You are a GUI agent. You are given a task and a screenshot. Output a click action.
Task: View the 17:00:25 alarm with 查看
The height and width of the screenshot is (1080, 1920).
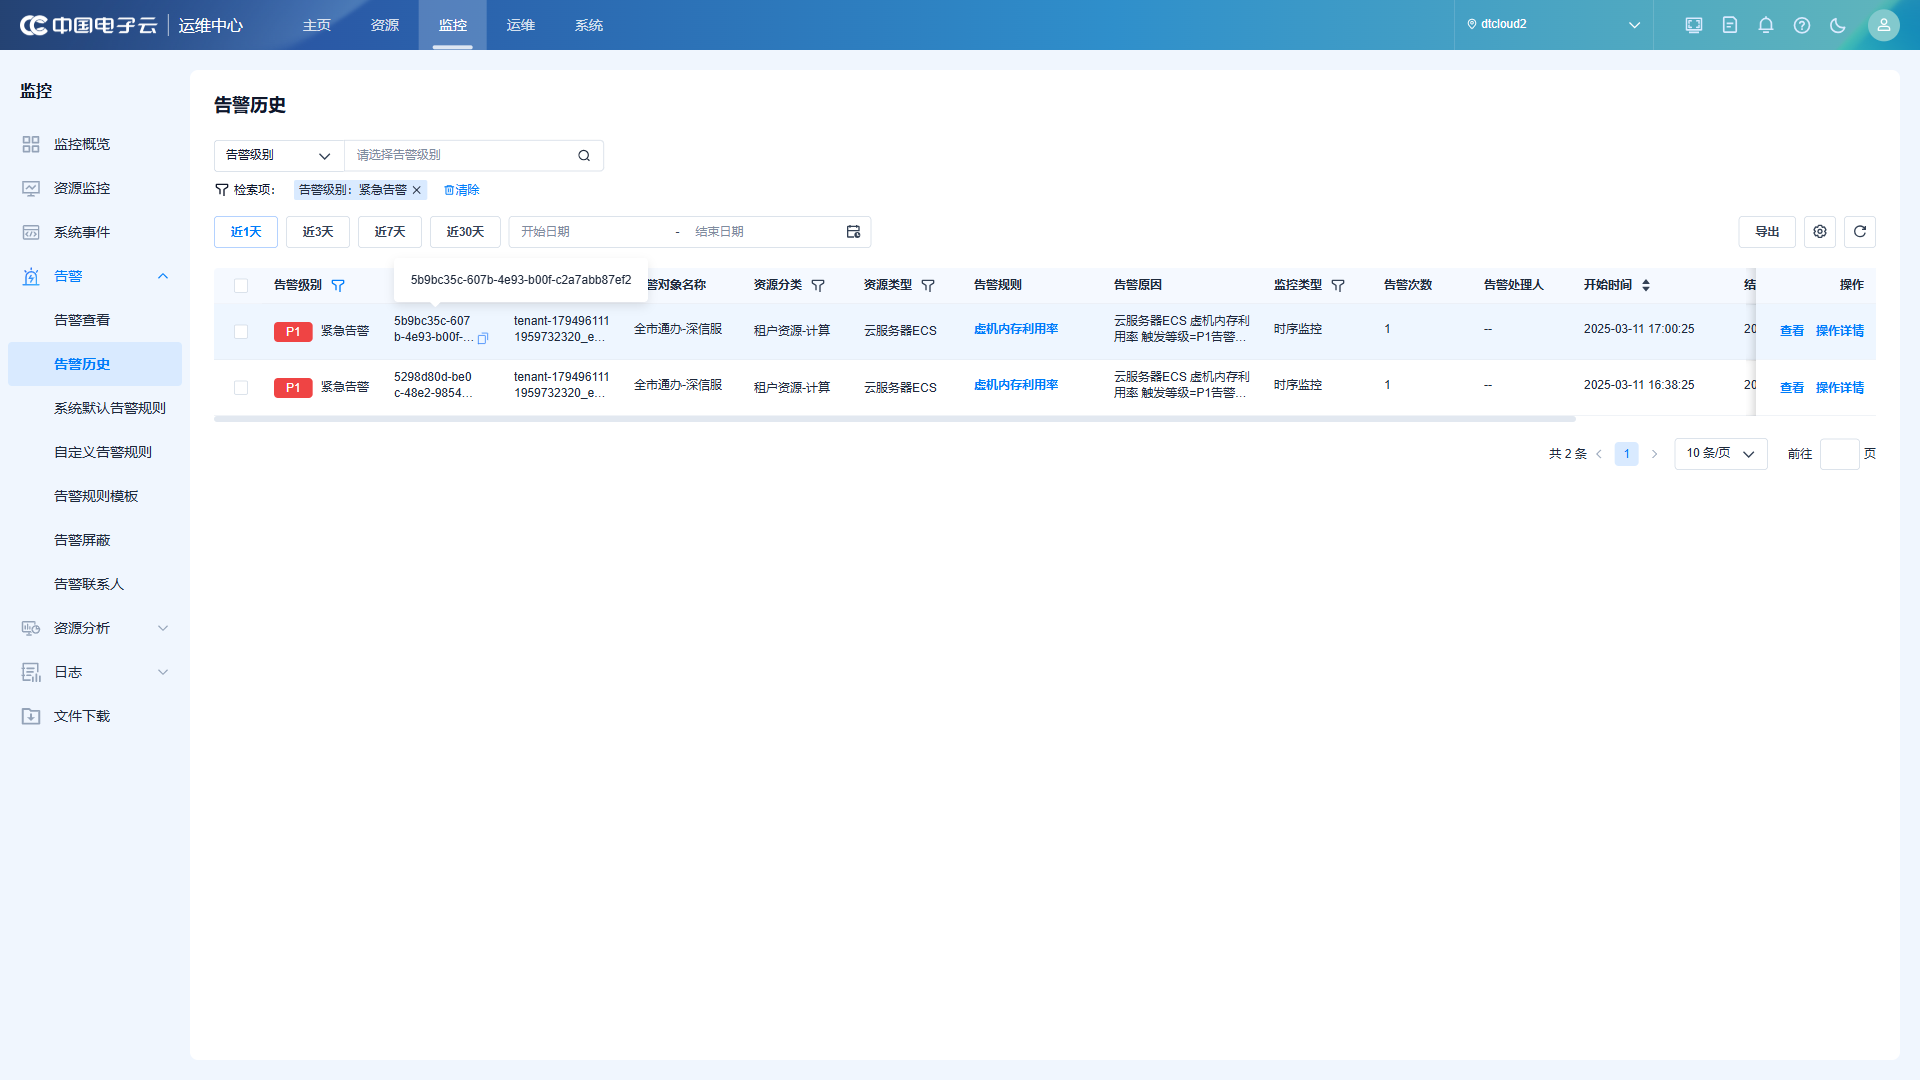tap(1792, 331)
